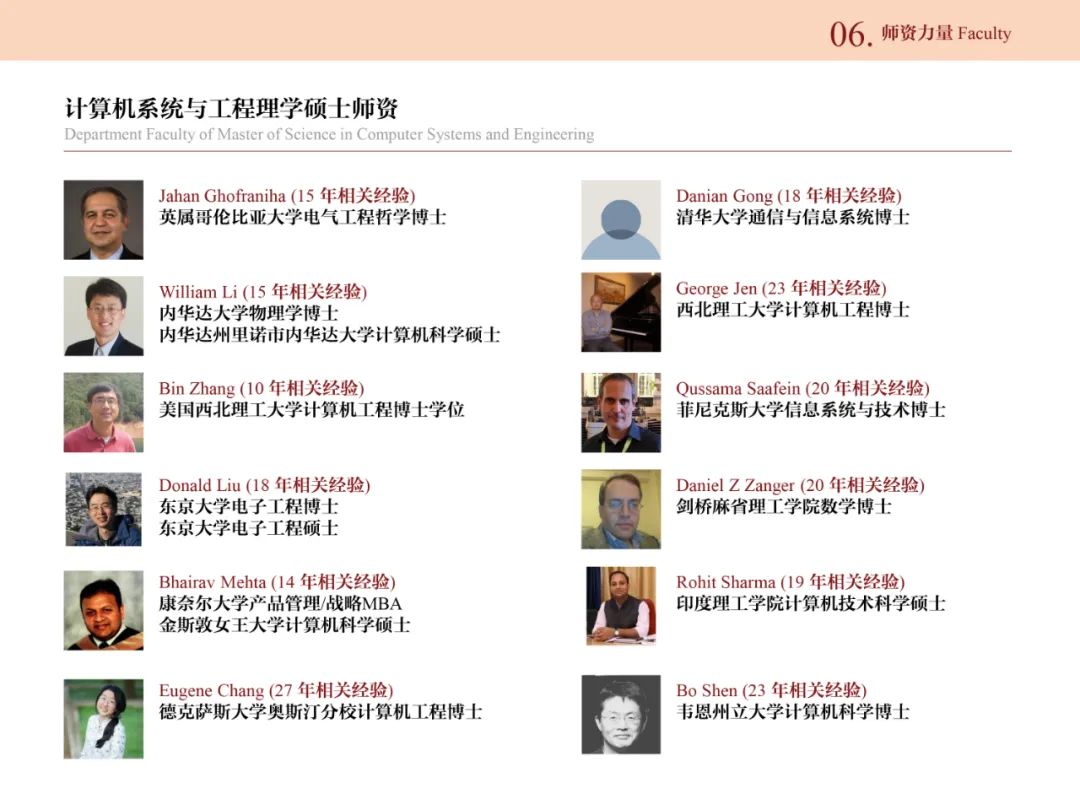
Task: Click Donald Liu's portrait photo
Action: coord(103,509)
